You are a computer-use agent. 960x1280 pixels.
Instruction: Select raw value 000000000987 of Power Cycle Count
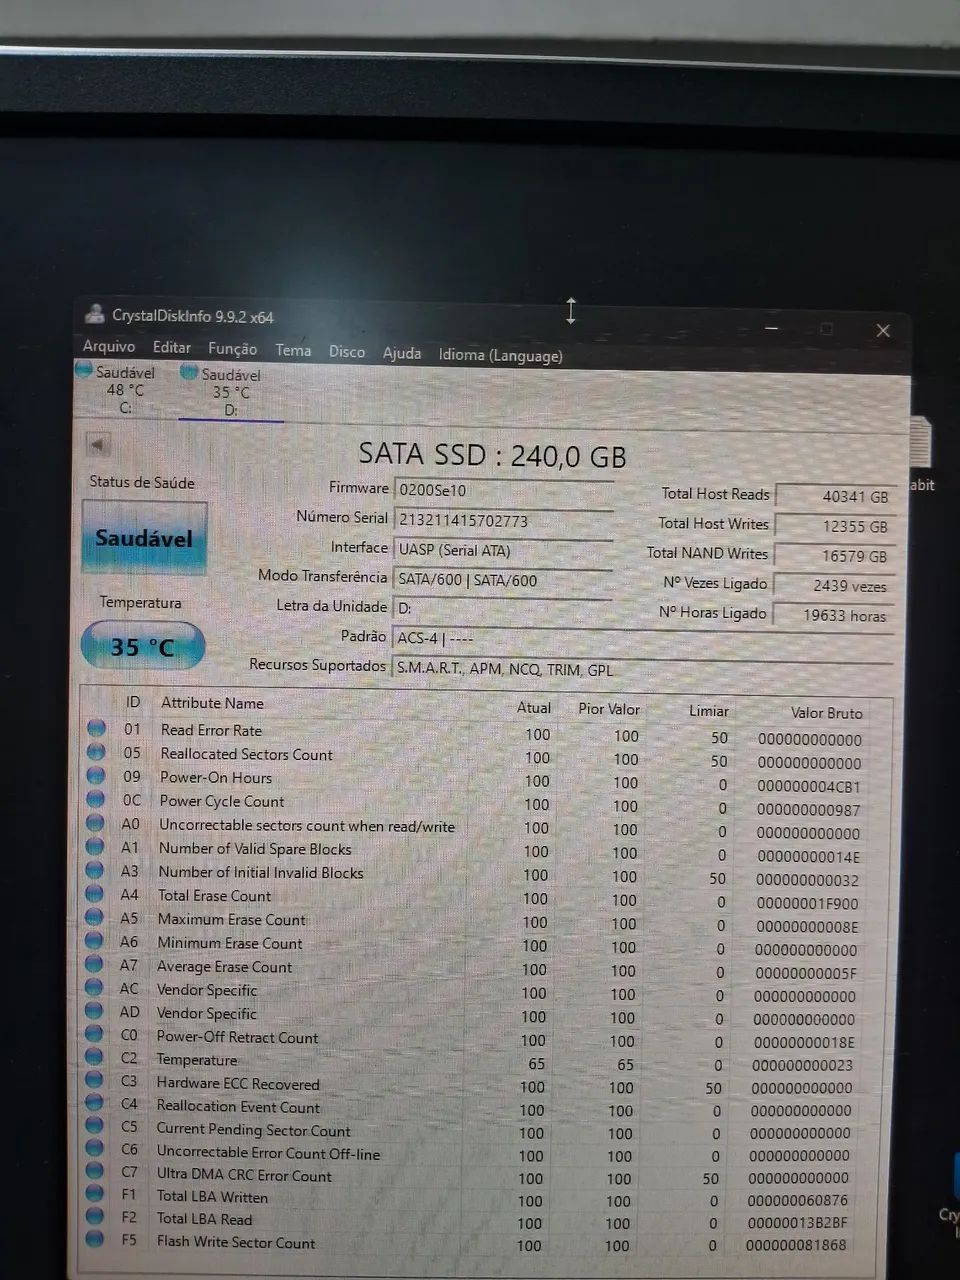point(808,810)
